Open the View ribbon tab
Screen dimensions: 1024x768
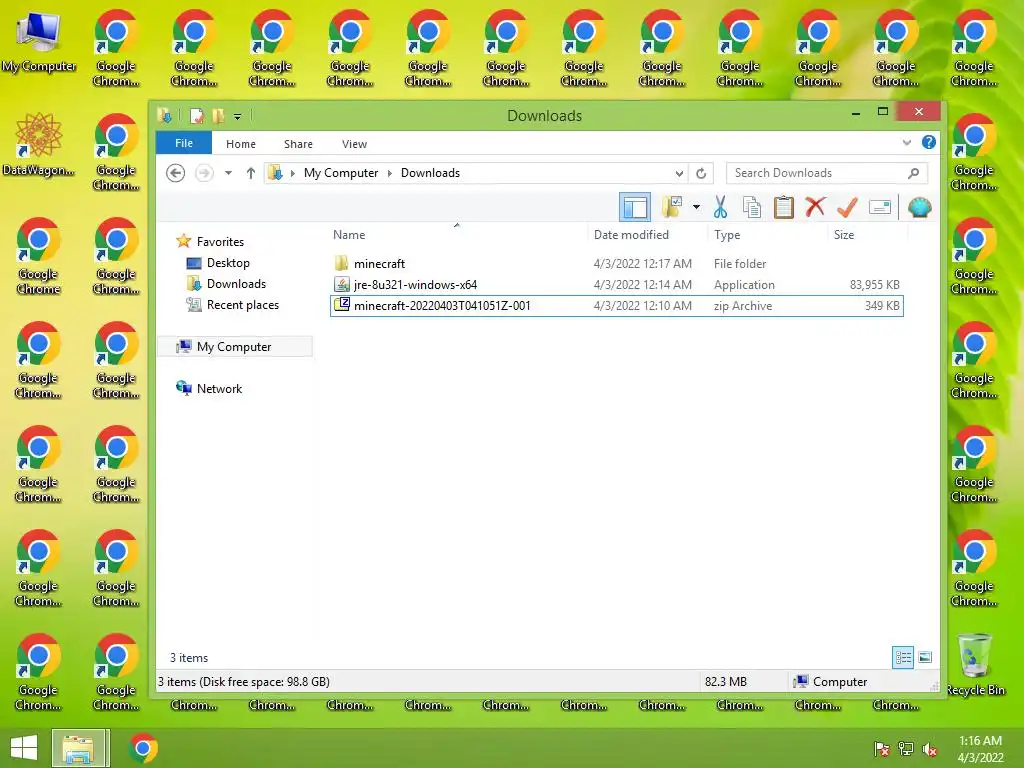tap(355, 144)
